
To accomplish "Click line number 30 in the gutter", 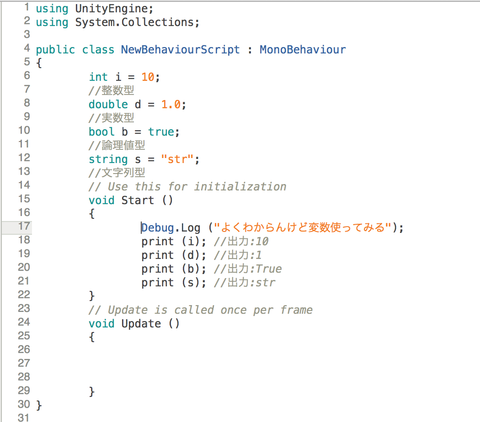I will pyautogui.click(x=24, y=404).
